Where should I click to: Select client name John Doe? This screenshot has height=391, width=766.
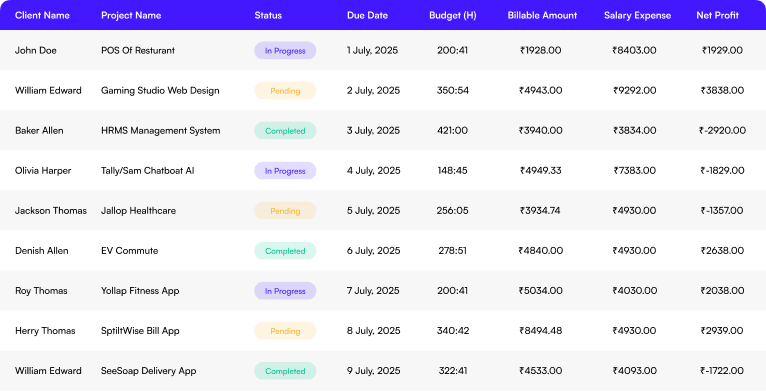pyautogui.click(x=36, y=50)
